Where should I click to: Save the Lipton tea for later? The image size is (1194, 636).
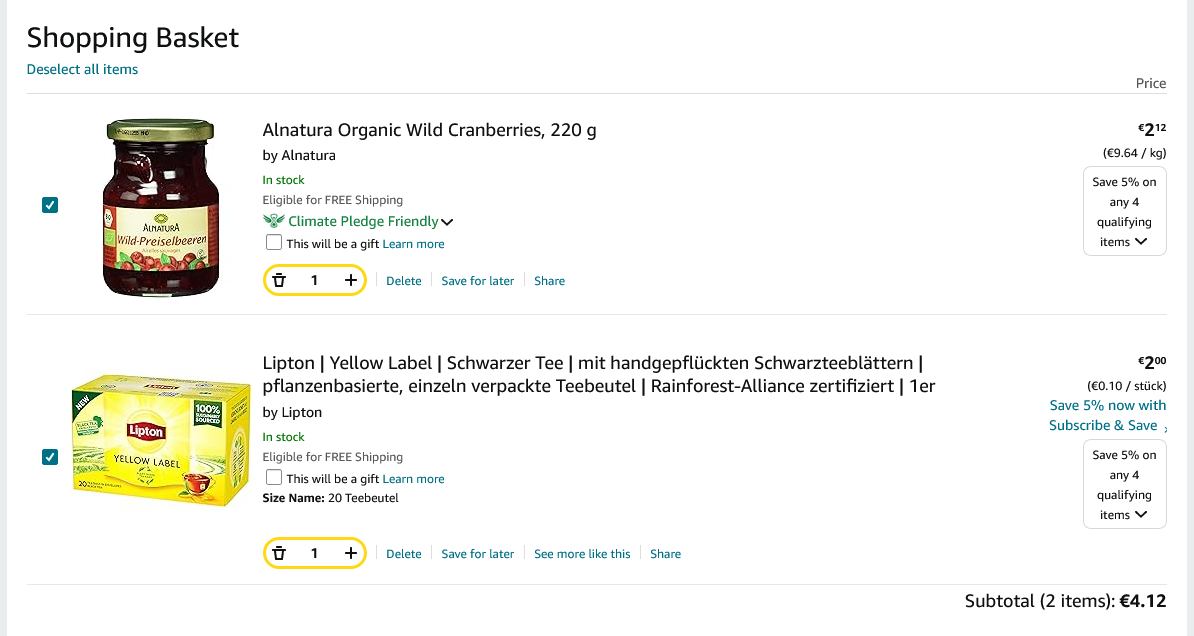point(477,554)
